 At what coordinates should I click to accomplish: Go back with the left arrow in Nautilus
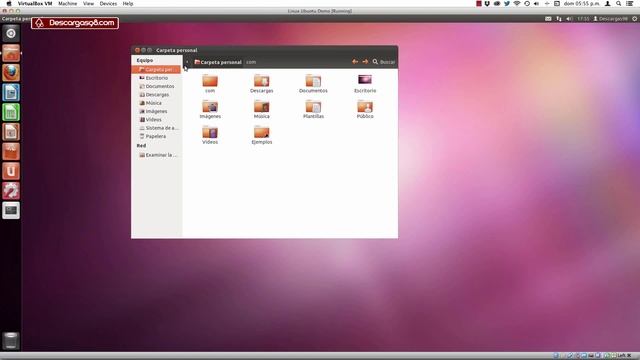pos(355,62)
